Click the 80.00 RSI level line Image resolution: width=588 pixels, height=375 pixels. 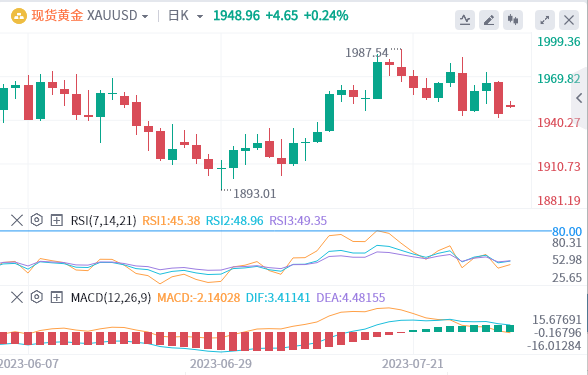pyautogui.click(x=275, y=231)
